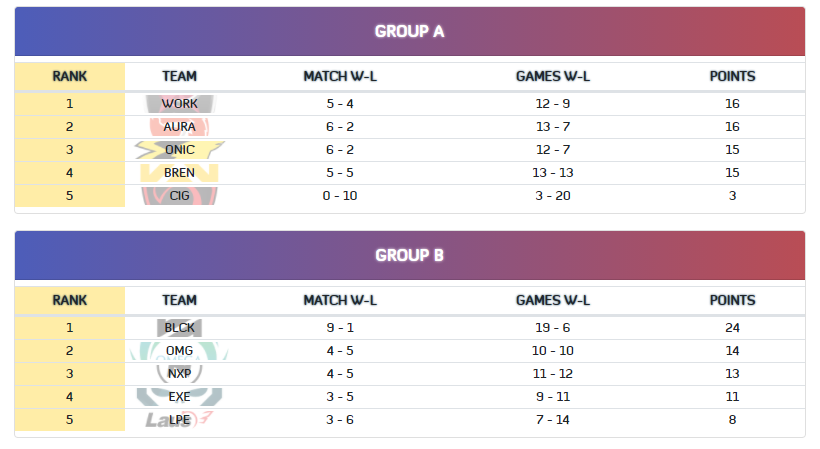The width and height of the screenshot is (820, 449).
Task: Select BLCK points value 24
Action: pos(732,328)
